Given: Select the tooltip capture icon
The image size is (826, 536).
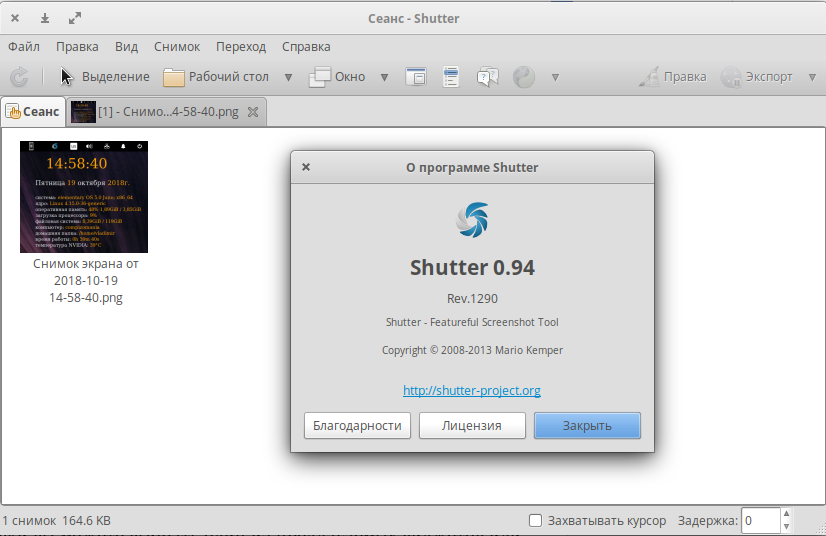Looking at the screenshot, I should (488, 77).
